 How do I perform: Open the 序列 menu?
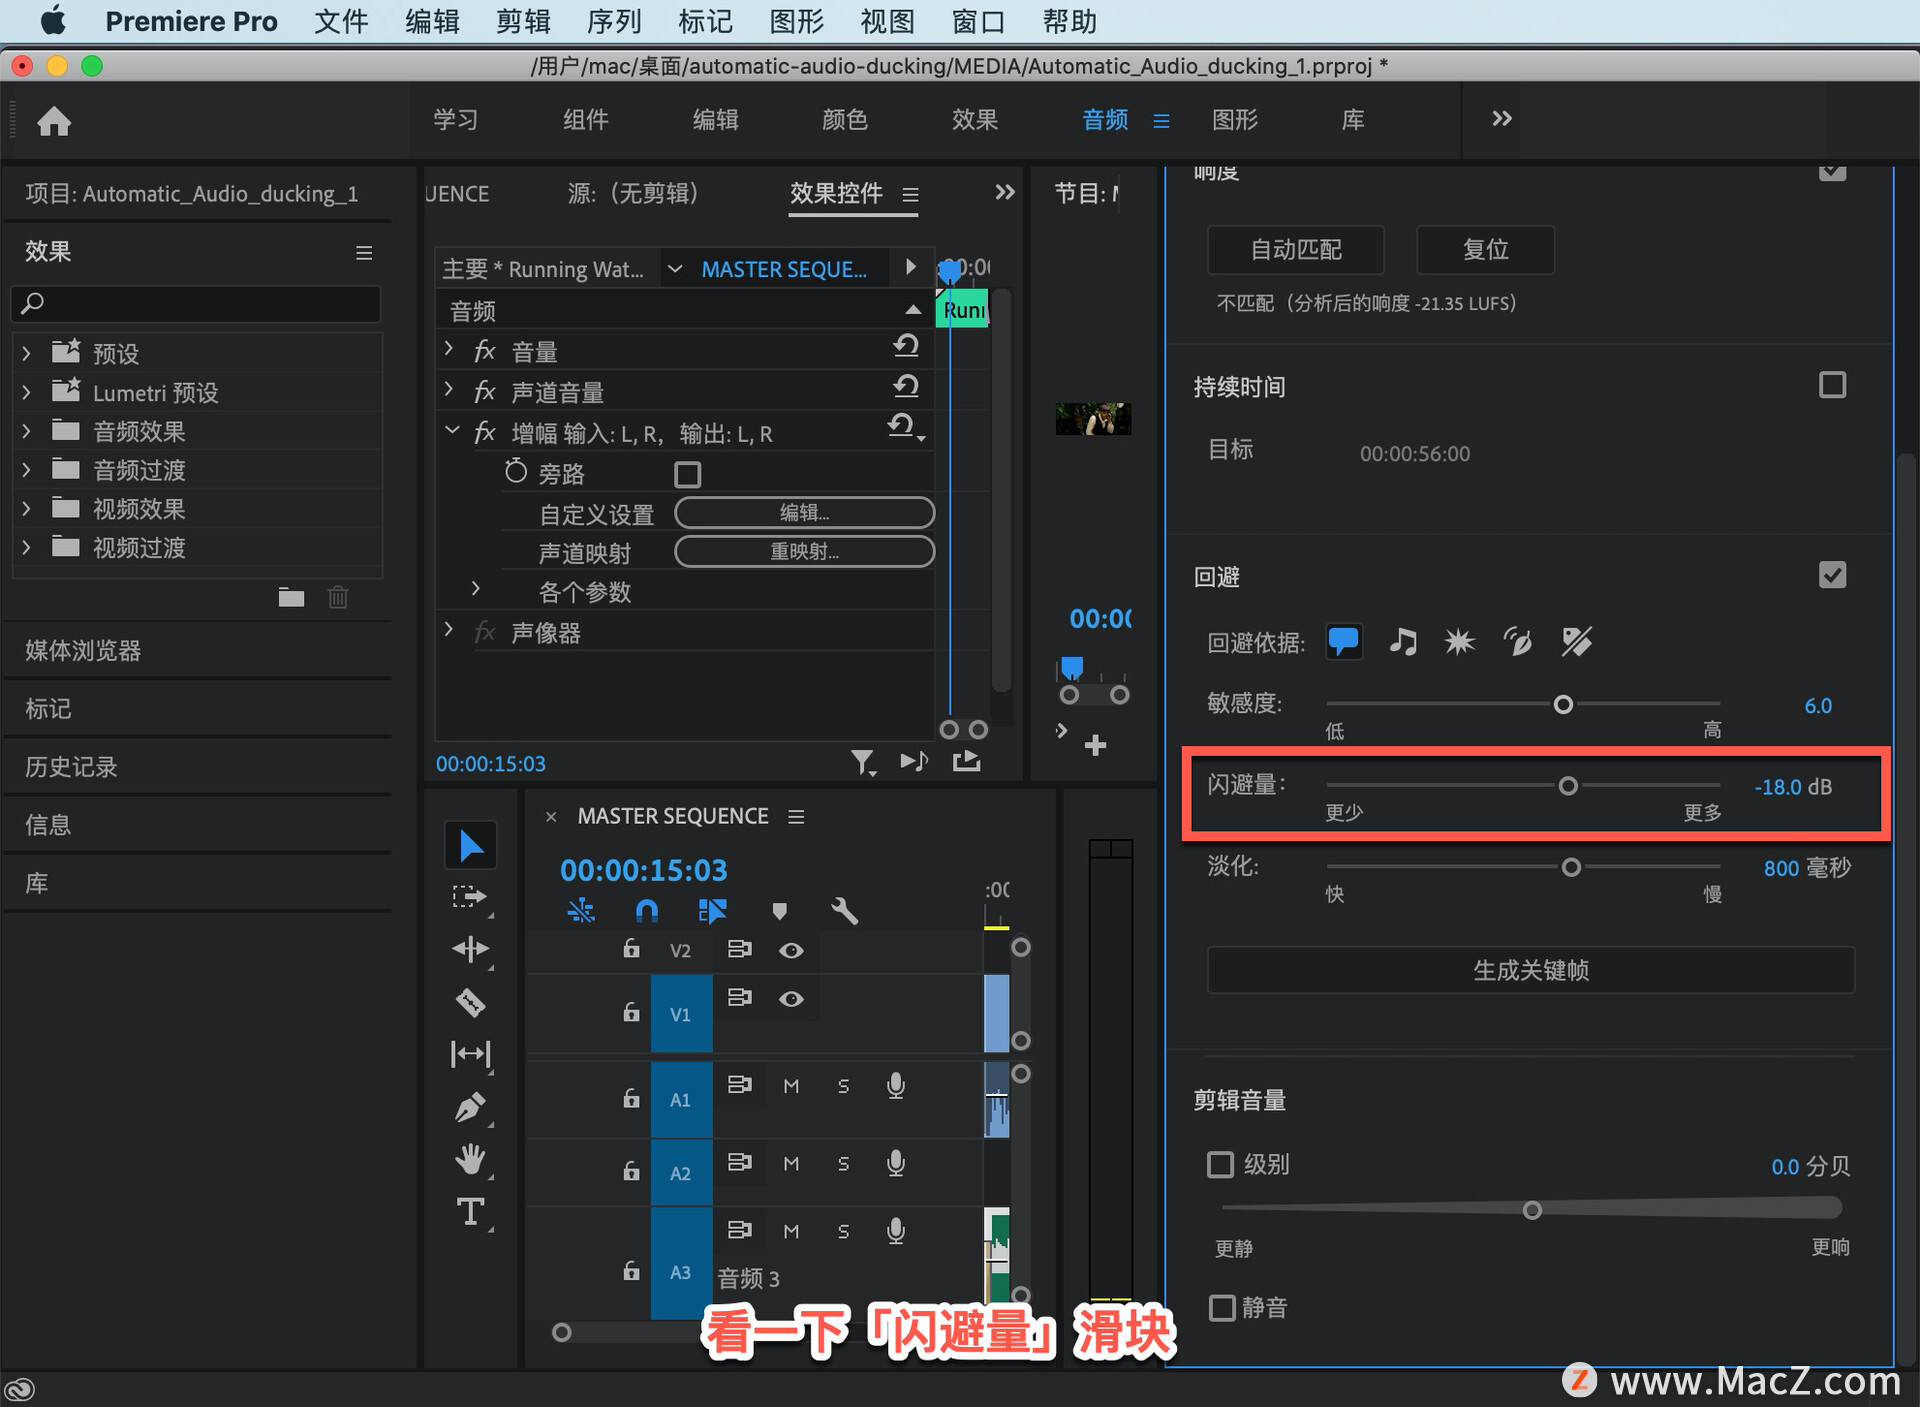(614, 21)
